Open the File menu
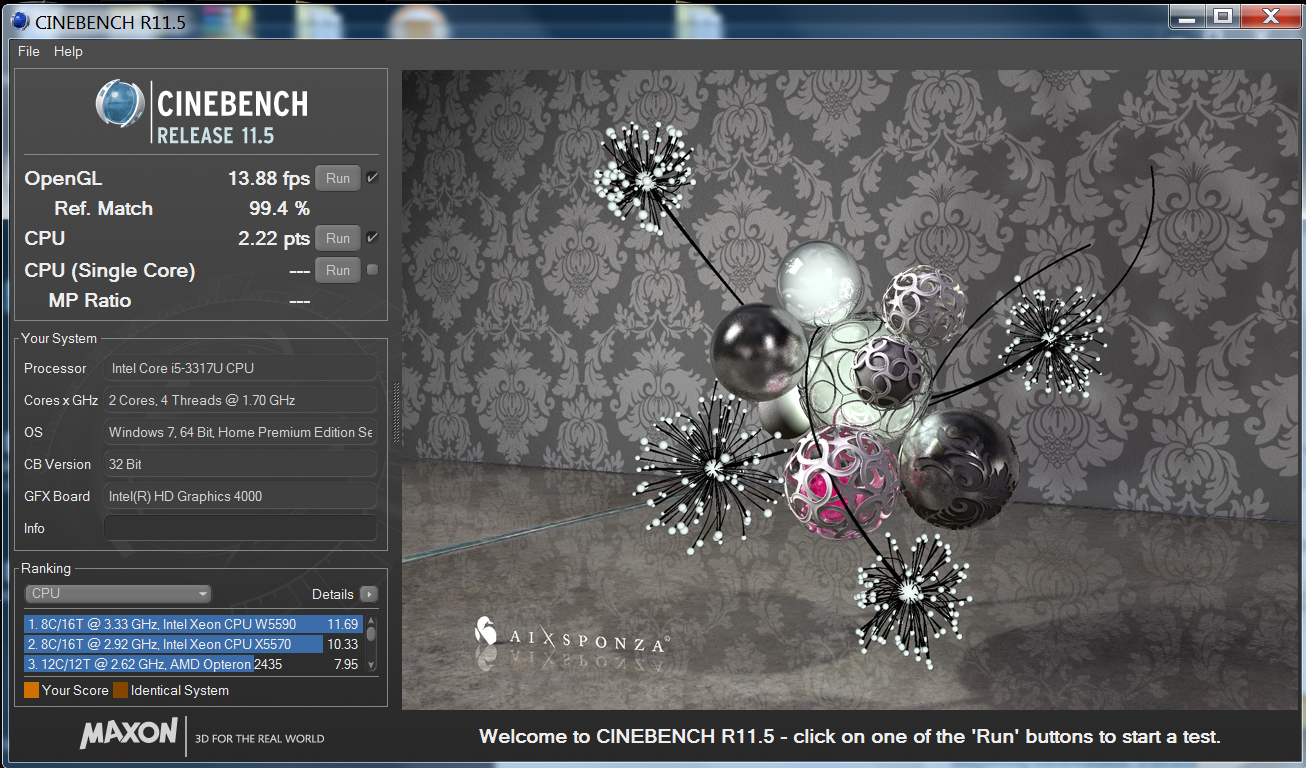1306x768 pixels. pyautogui.click(x=29, y=51)
